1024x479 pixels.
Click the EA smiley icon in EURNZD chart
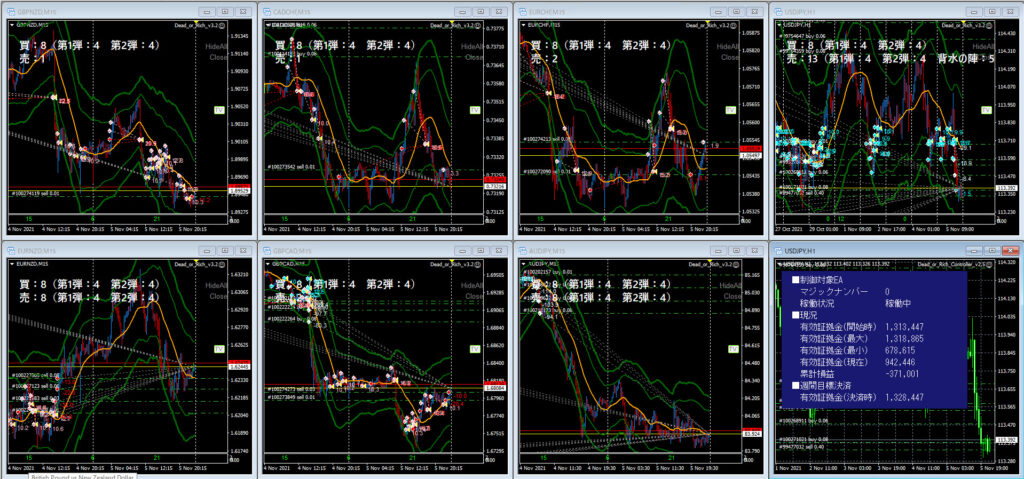tap(223, 263)
